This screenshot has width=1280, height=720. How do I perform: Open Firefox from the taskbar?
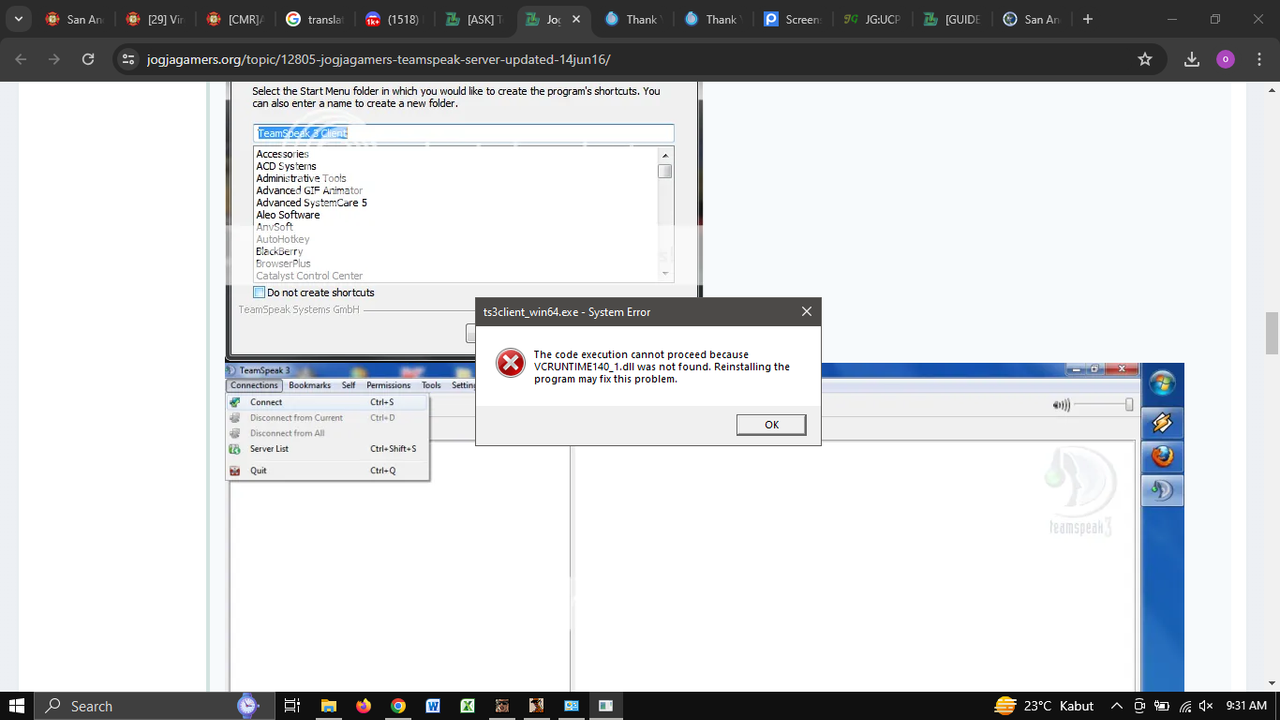363,706
